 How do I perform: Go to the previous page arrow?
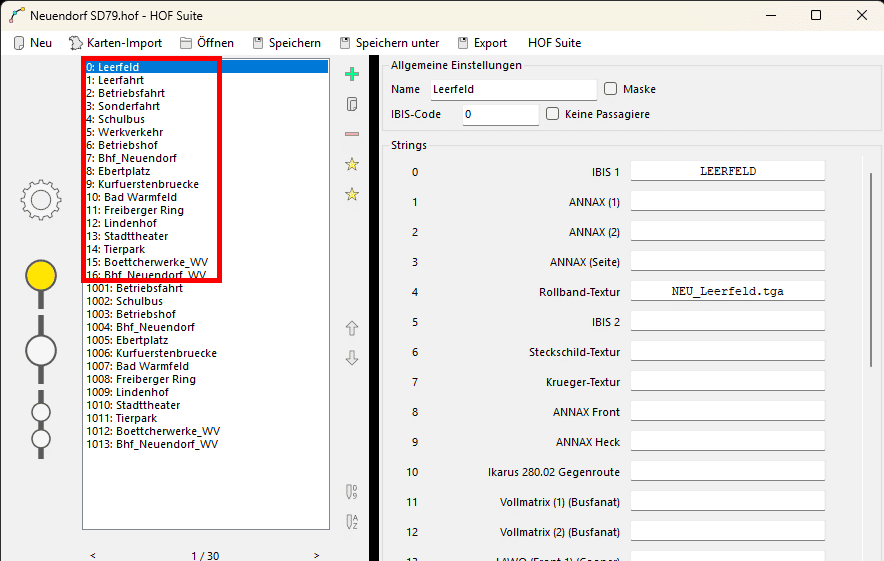(93, 555)
